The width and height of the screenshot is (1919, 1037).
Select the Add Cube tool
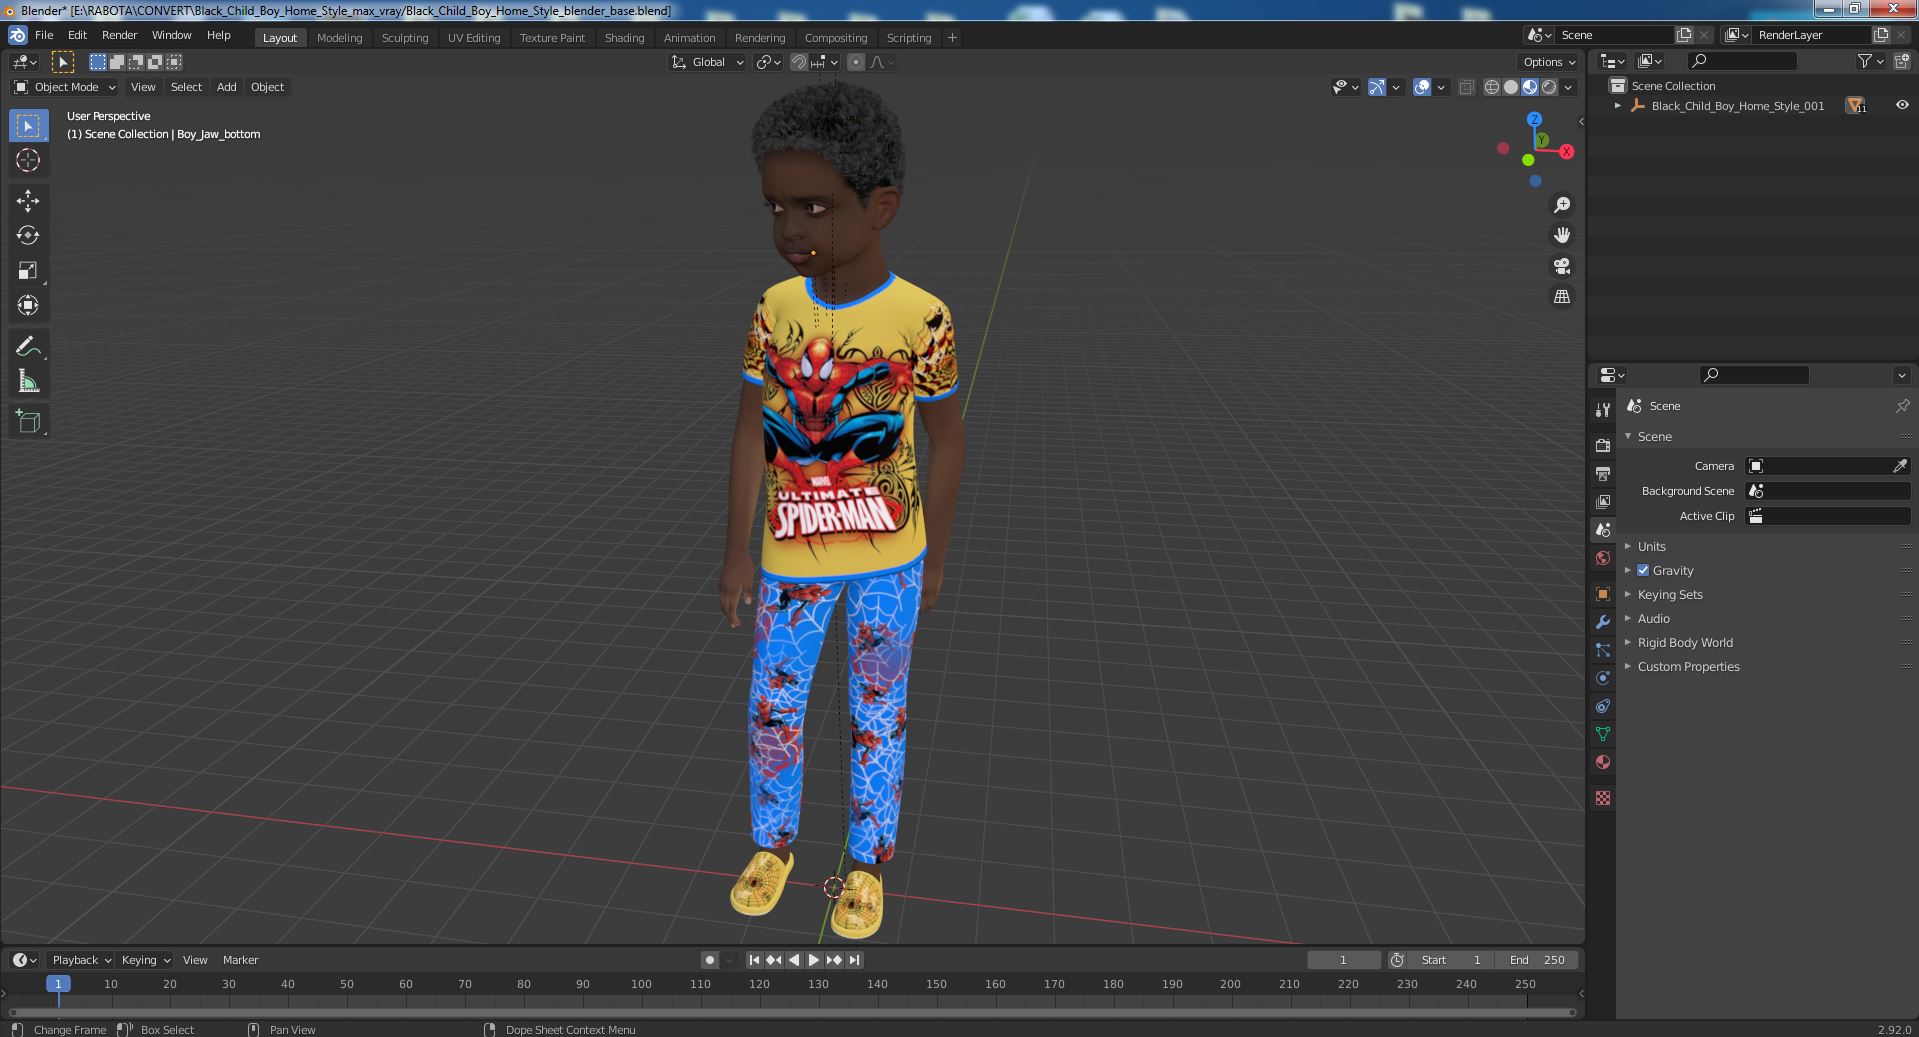click(28, 422)
